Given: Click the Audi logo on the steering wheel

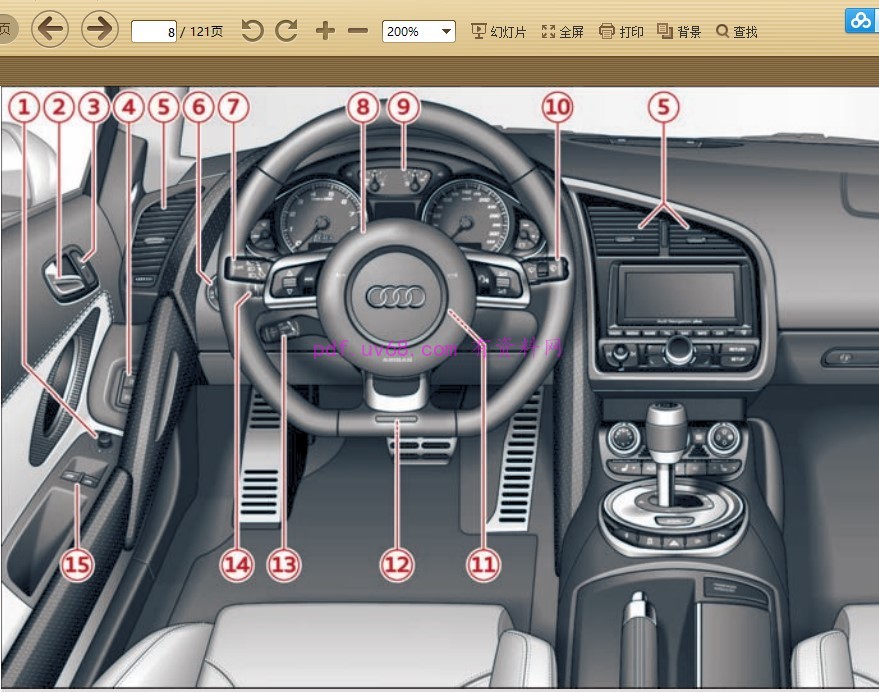Looking at the screenshot, I should tap(397, 297).
